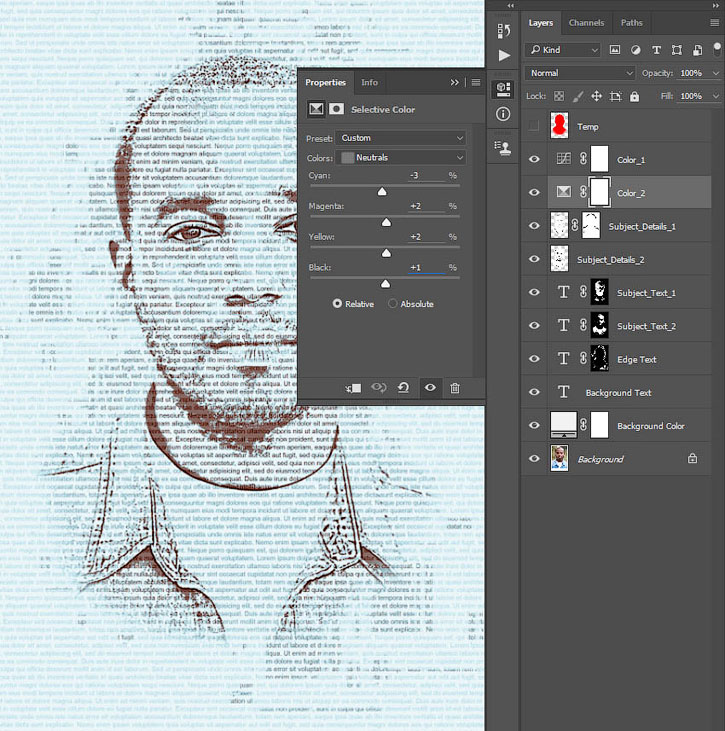
Task: Collapse the Layers panel group arrows
Action: click(x=715, y=6)
